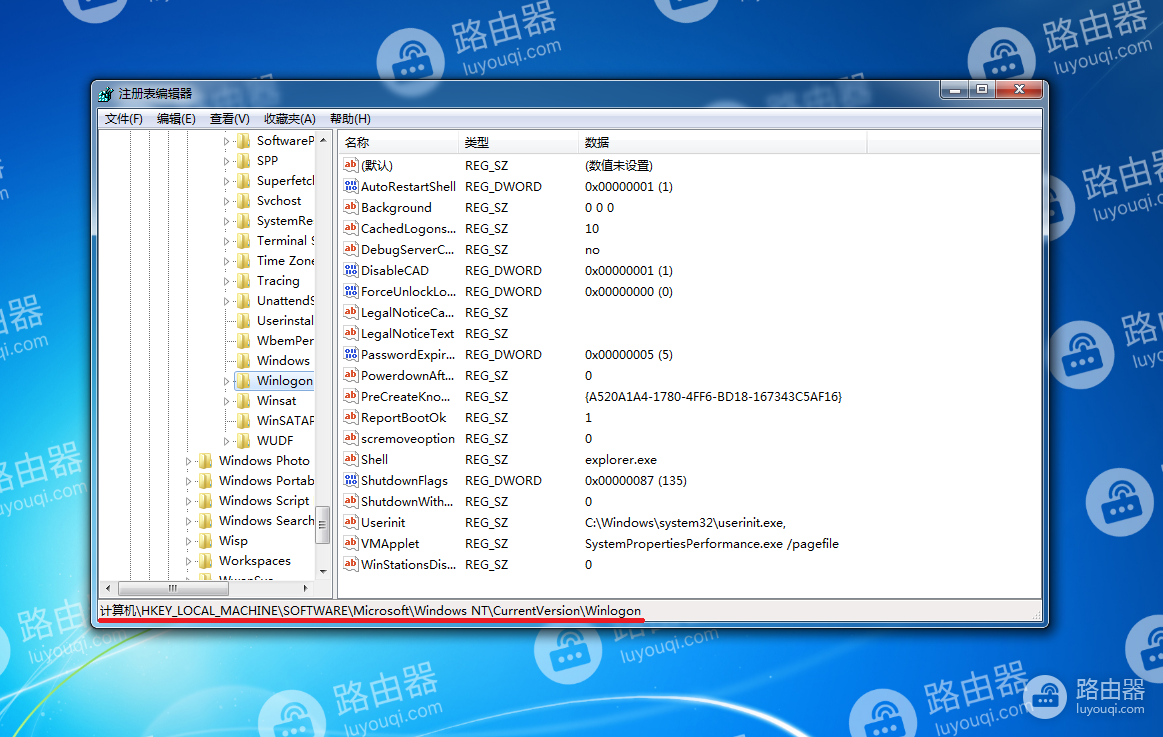
Task: Click the tree horizontal scrollbar thumb
Action: pyautogui.click(x=173, y=588)
